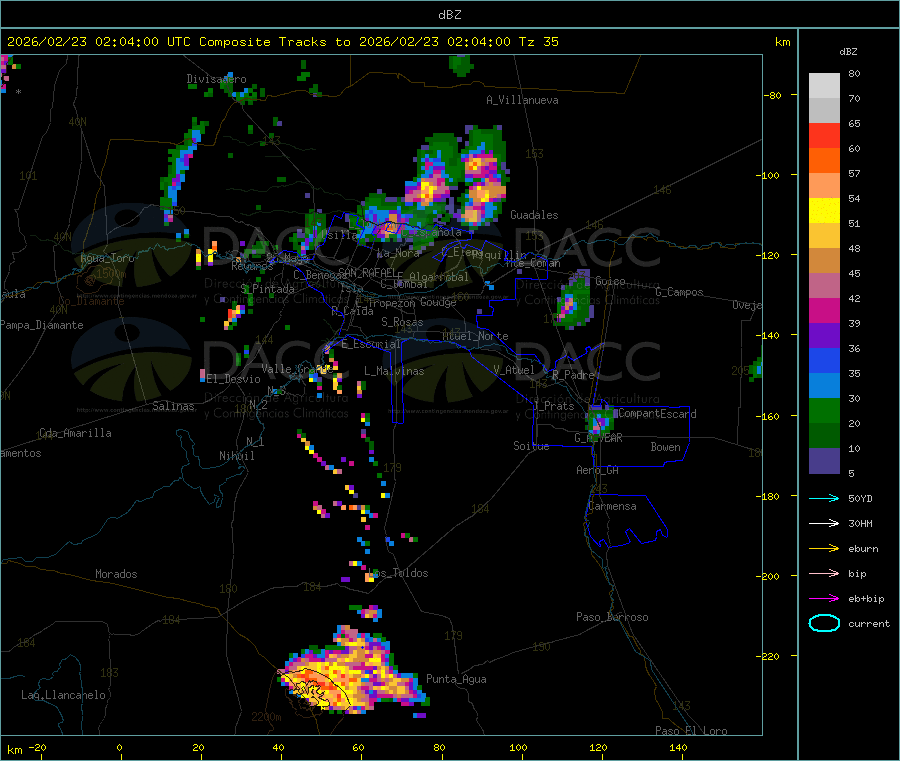Click the Guadales location label
The height and width of the screenshot is (761, 900).
click(534, 215)
